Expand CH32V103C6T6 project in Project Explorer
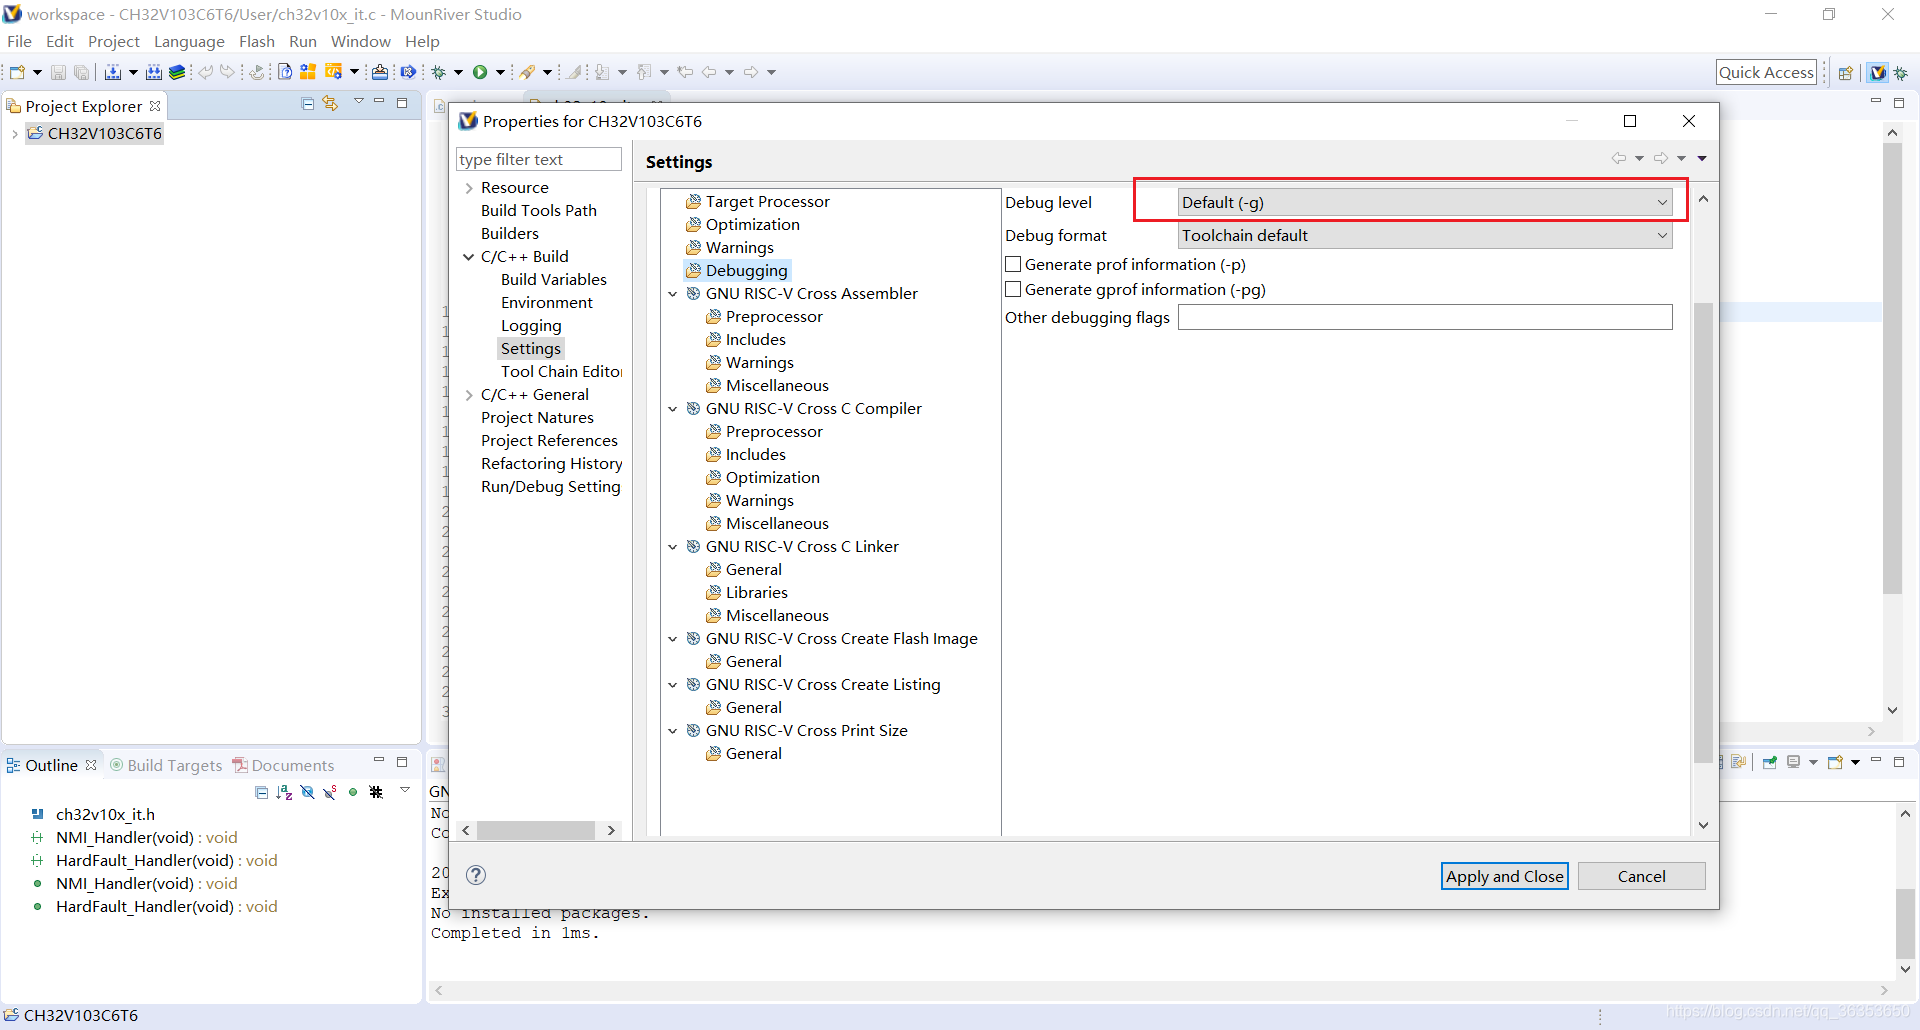Image resolution: width=1920 pixels, height=1030 pixels. point(14,134)
